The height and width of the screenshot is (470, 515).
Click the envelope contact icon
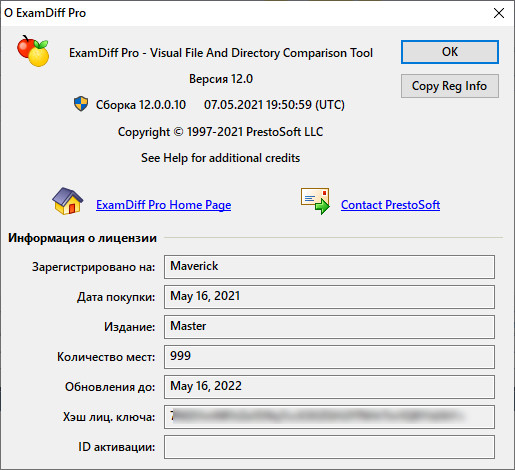click(315, 201)
